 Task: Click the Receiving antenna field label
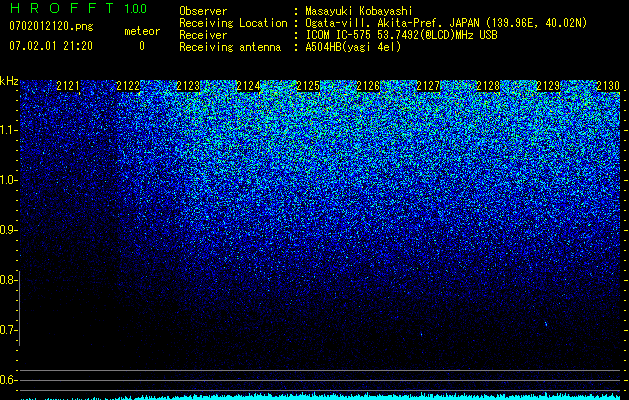(230, 47)
